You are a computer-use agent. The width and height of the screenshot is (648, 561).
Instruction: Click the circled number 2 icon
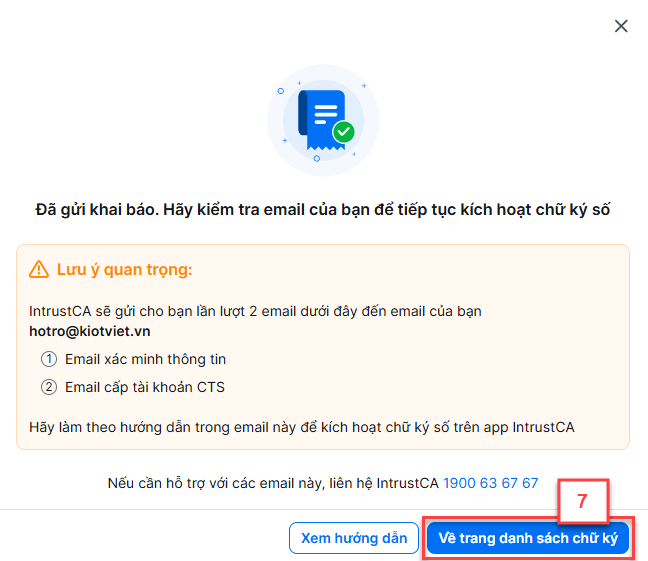(49, 387)
